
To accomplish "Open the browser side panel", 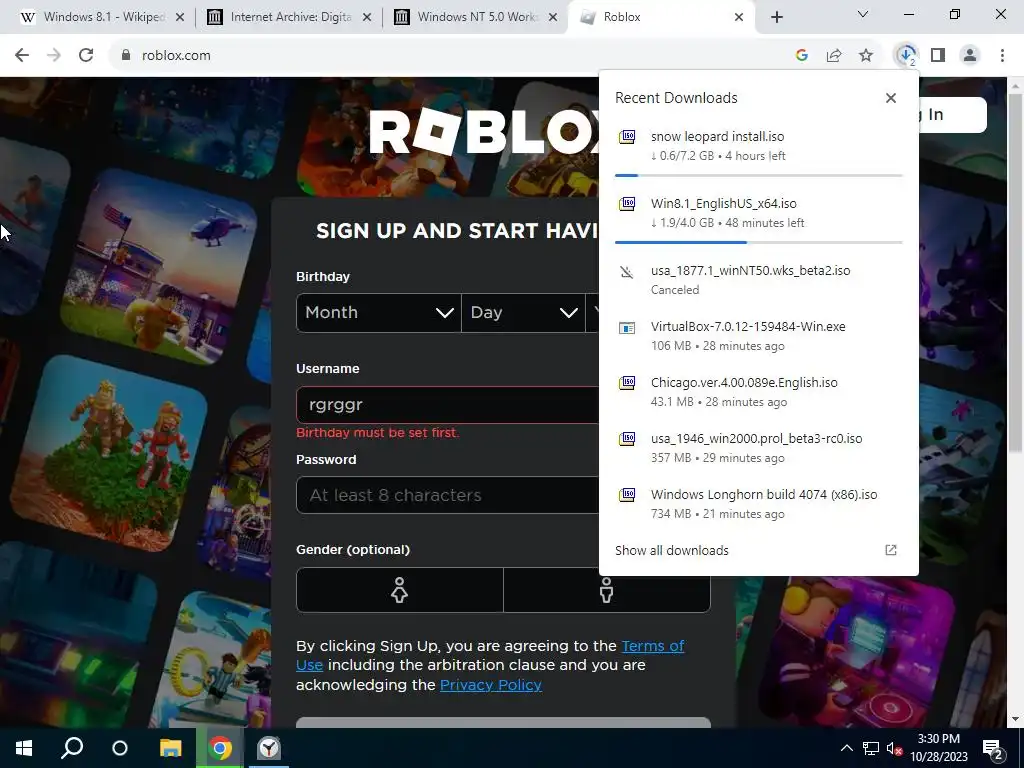I will [938, 56].
